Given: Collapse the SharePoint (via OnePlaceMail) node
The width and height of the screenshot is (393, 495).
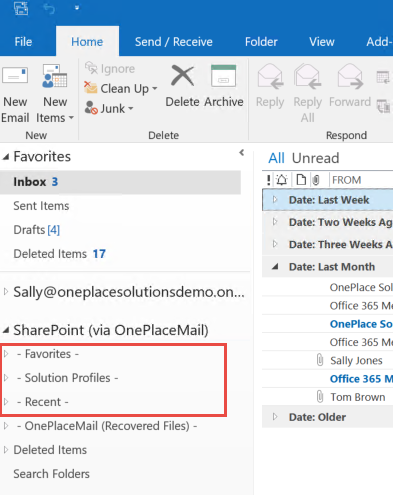Looking at the screenshot, I should [6, 330].
